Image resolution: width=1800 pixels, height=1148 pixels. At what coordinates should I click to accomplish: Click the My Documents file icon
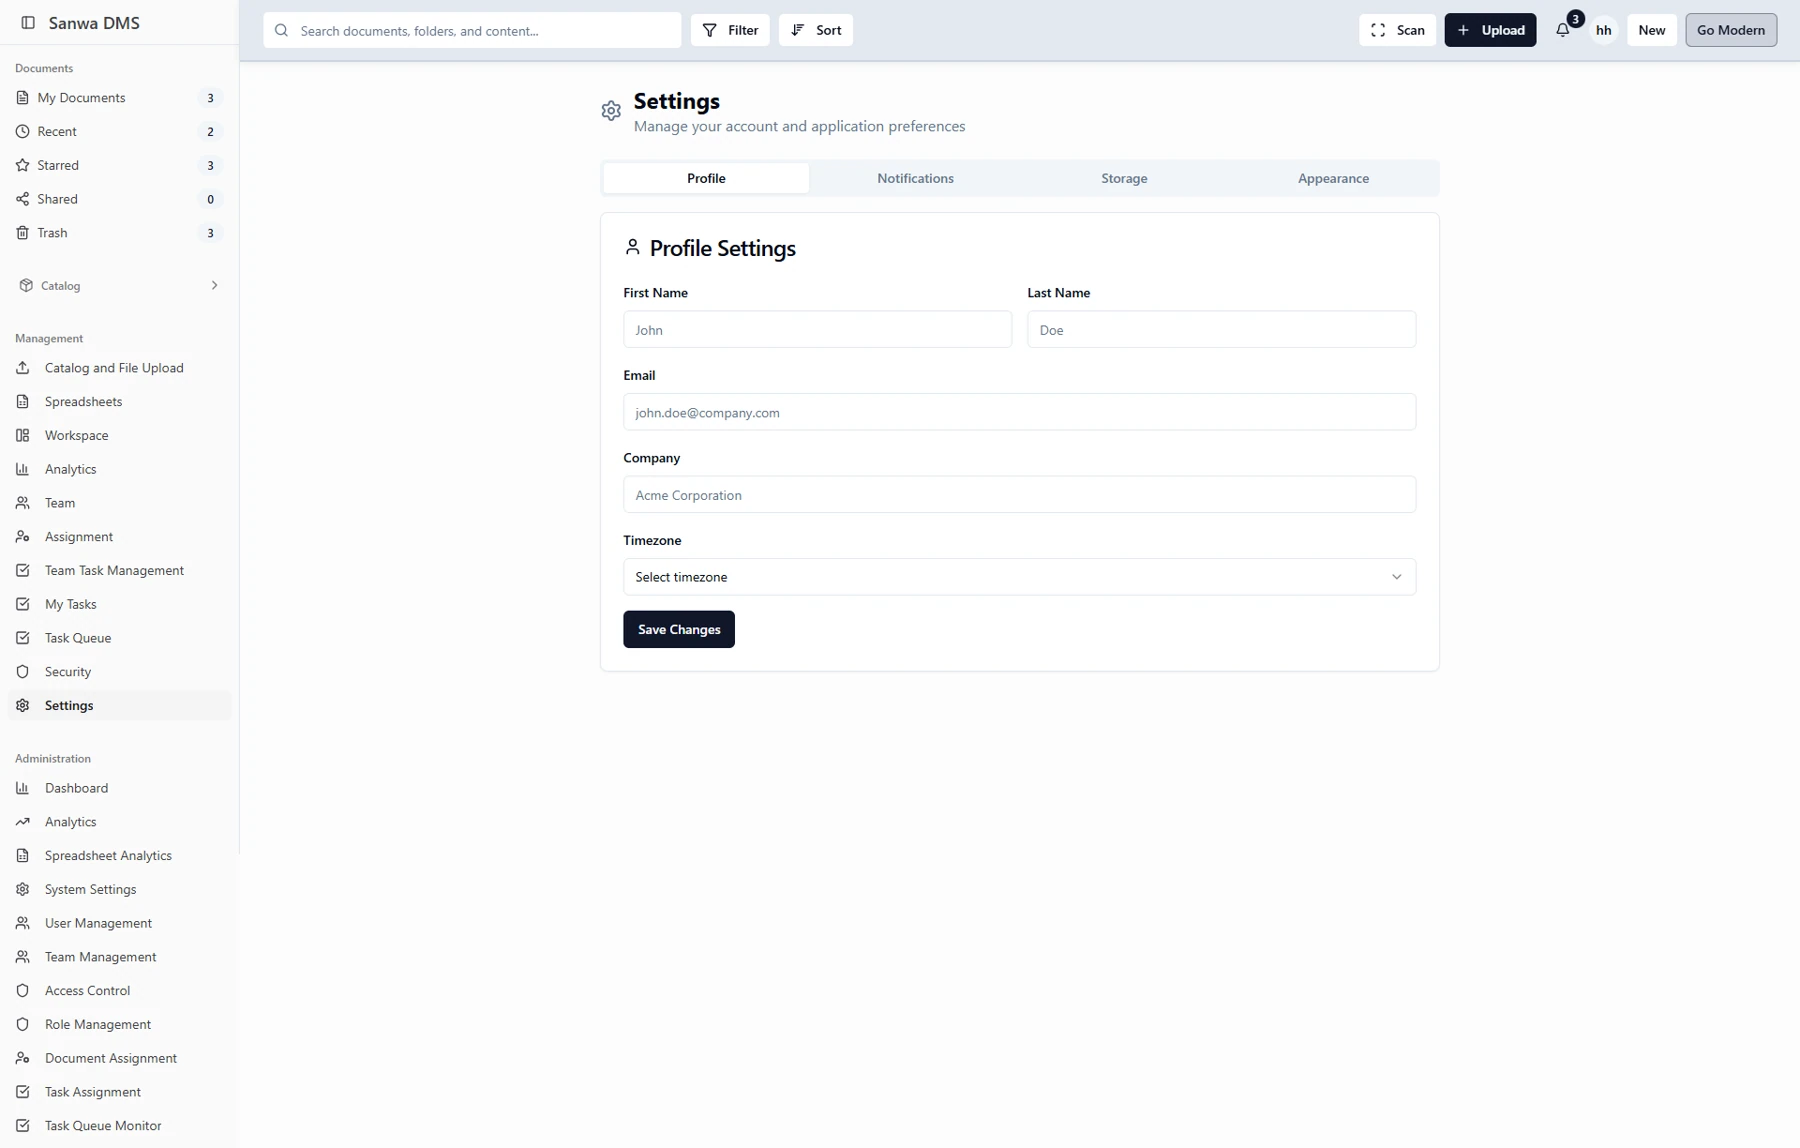(22, 98)
